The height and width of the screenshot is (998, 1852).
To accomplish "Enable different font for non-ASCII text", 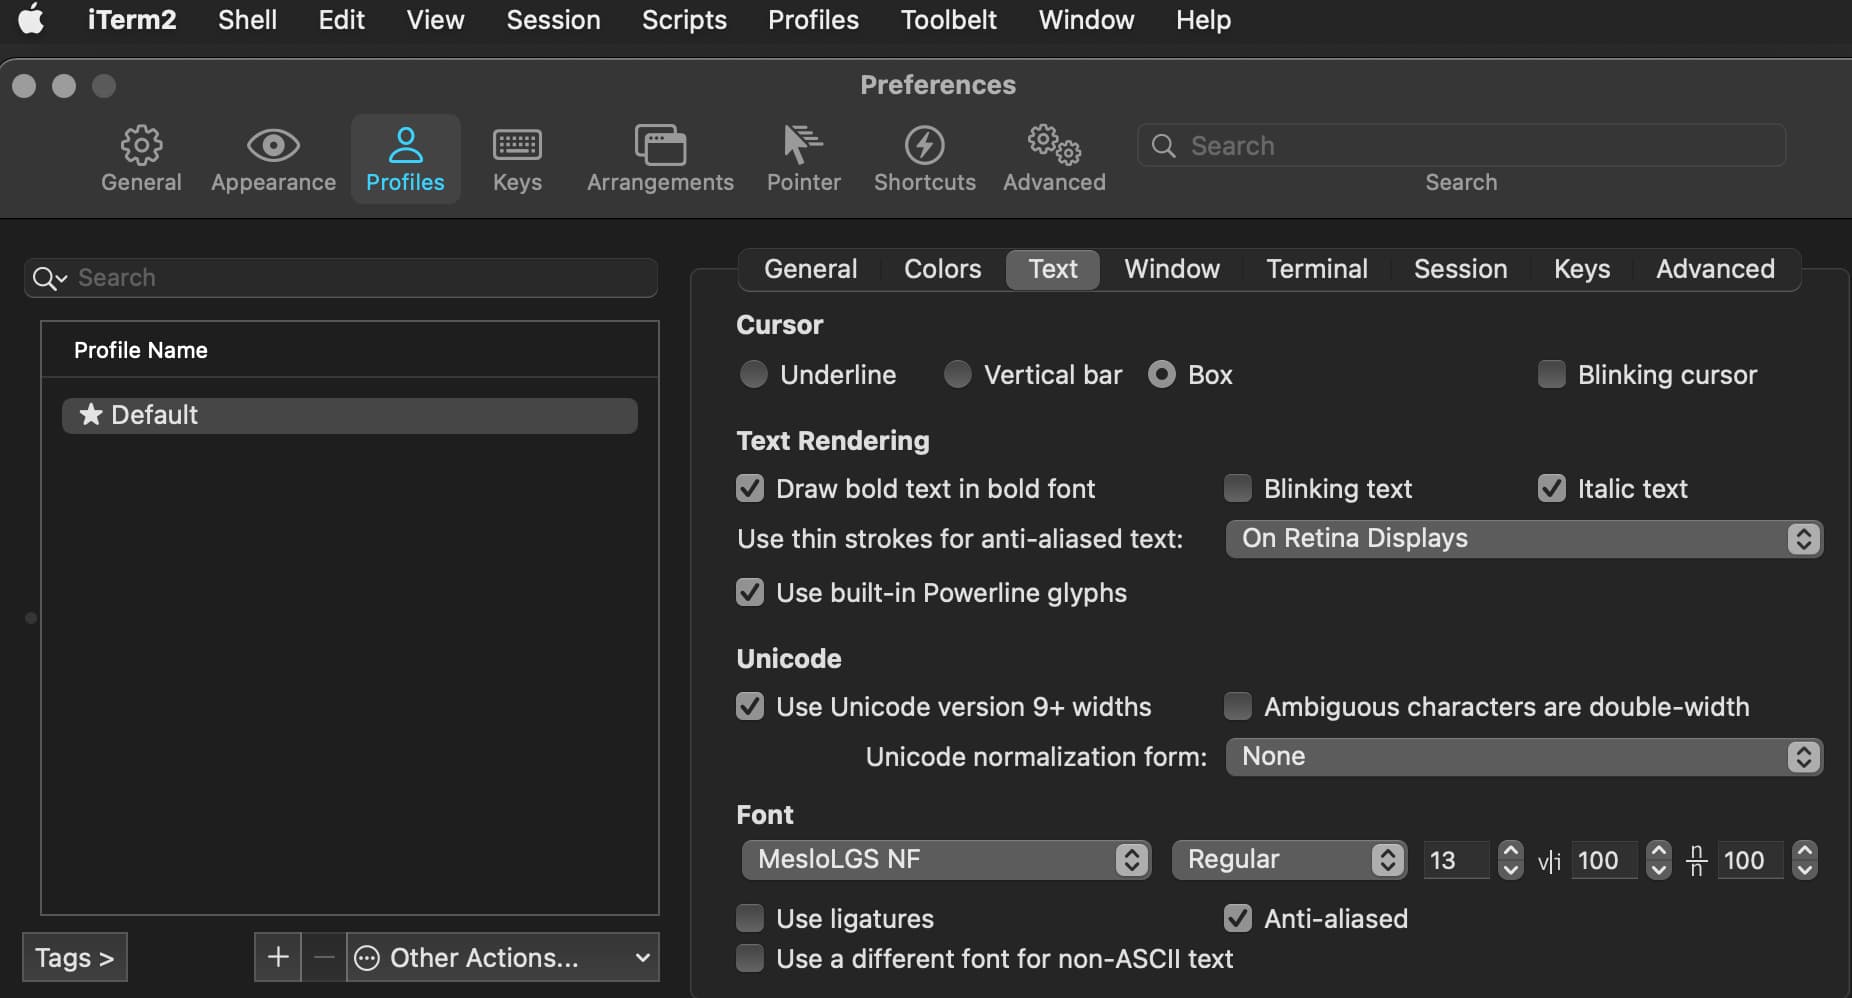I will pyautogui.click(x=750, y=958).
